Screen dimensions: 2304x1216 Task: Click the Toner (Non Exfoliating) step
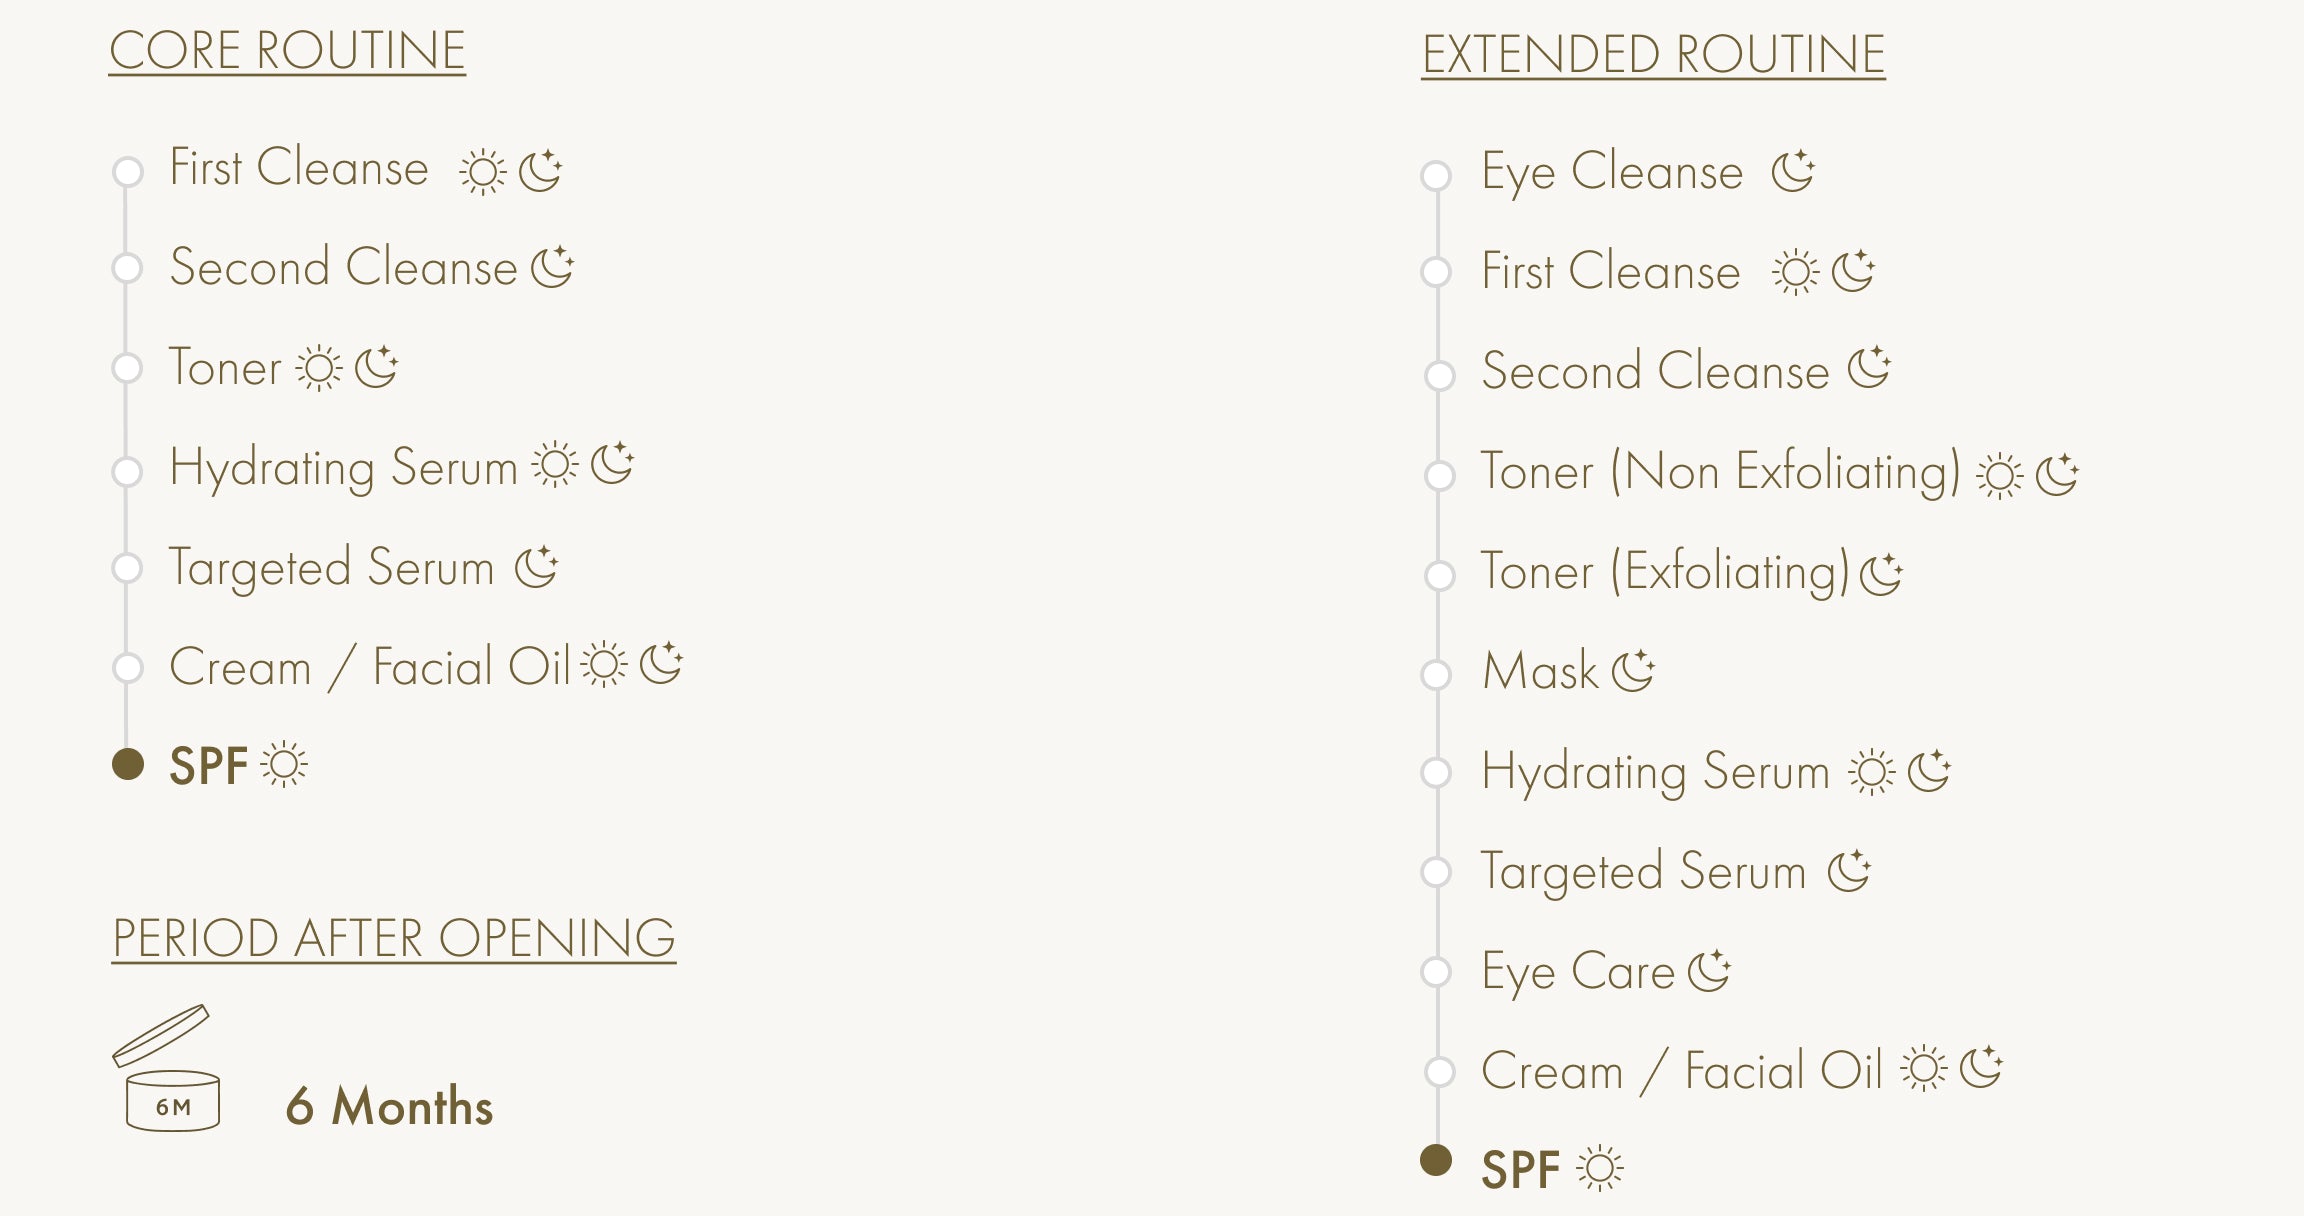click(1720, 471)
